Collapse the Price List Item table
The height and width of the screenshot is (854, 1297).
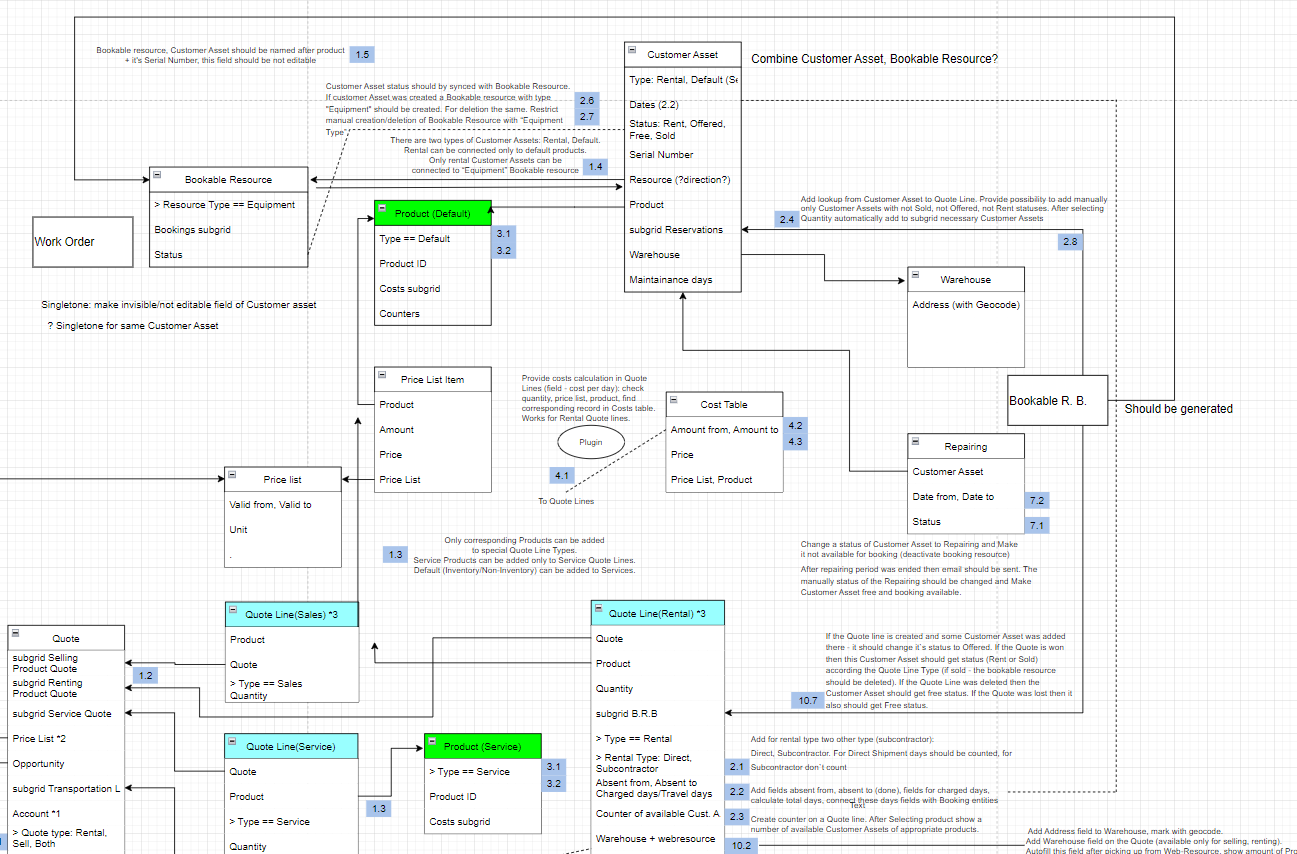382,374
